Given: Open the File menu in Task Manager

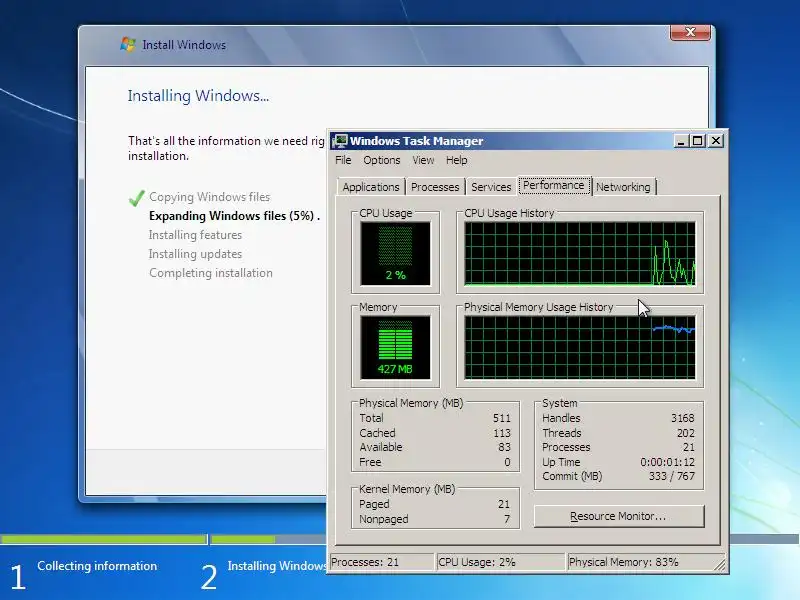Looking at the screenshot, I should 343,160.
